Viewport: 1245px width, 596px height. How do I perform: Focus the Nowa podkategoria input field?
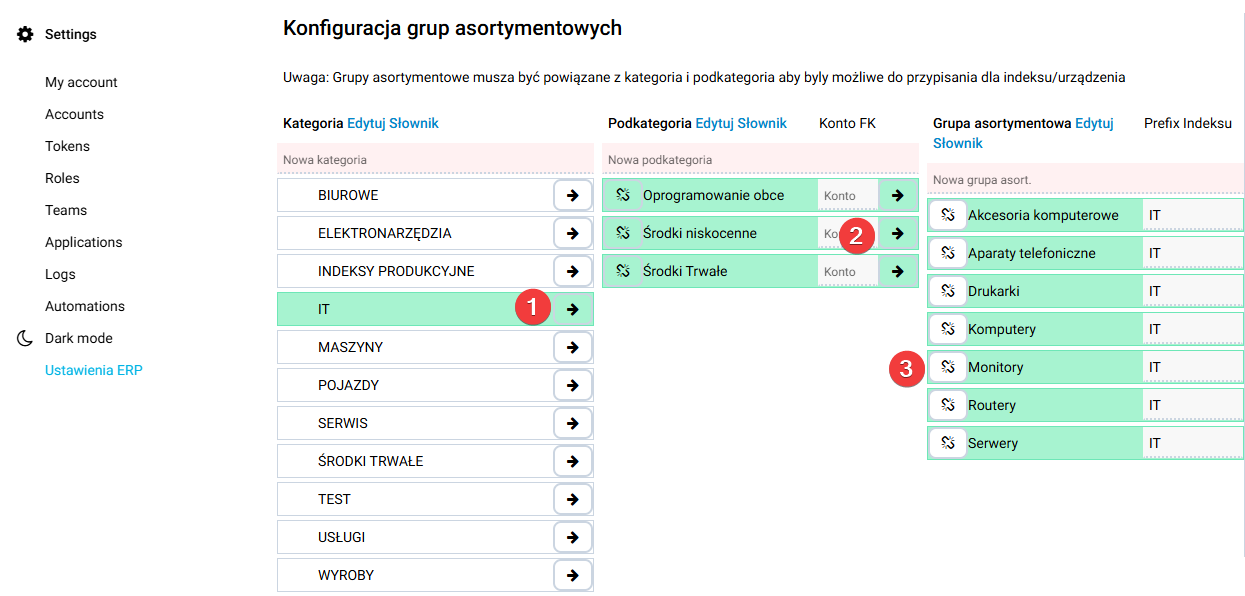click(x=760, y=160)
